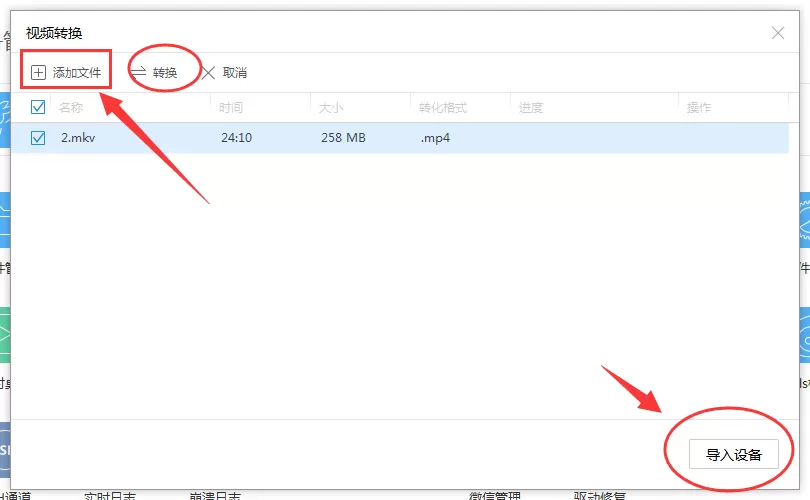Click the duration value 24:10

(237, 138)
